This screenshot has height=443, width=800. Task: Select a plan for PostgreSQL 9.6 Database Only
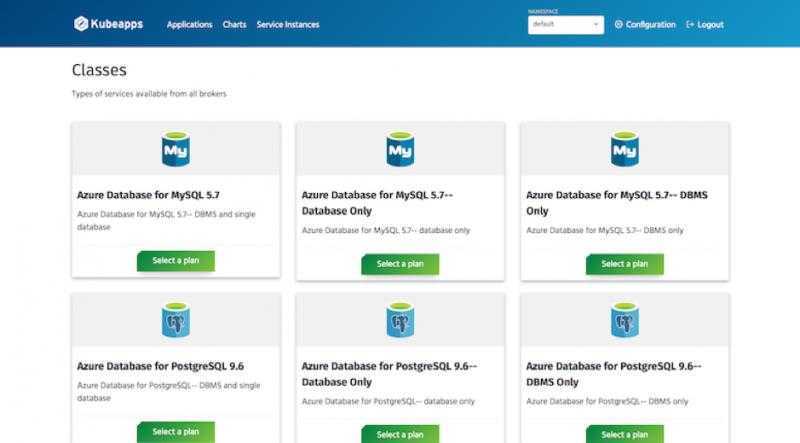[400, 434]
